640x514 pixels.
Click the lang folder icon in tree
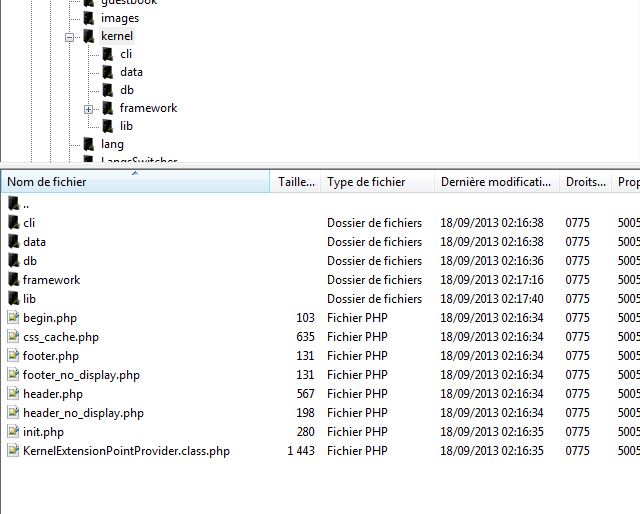pos(89,144)
